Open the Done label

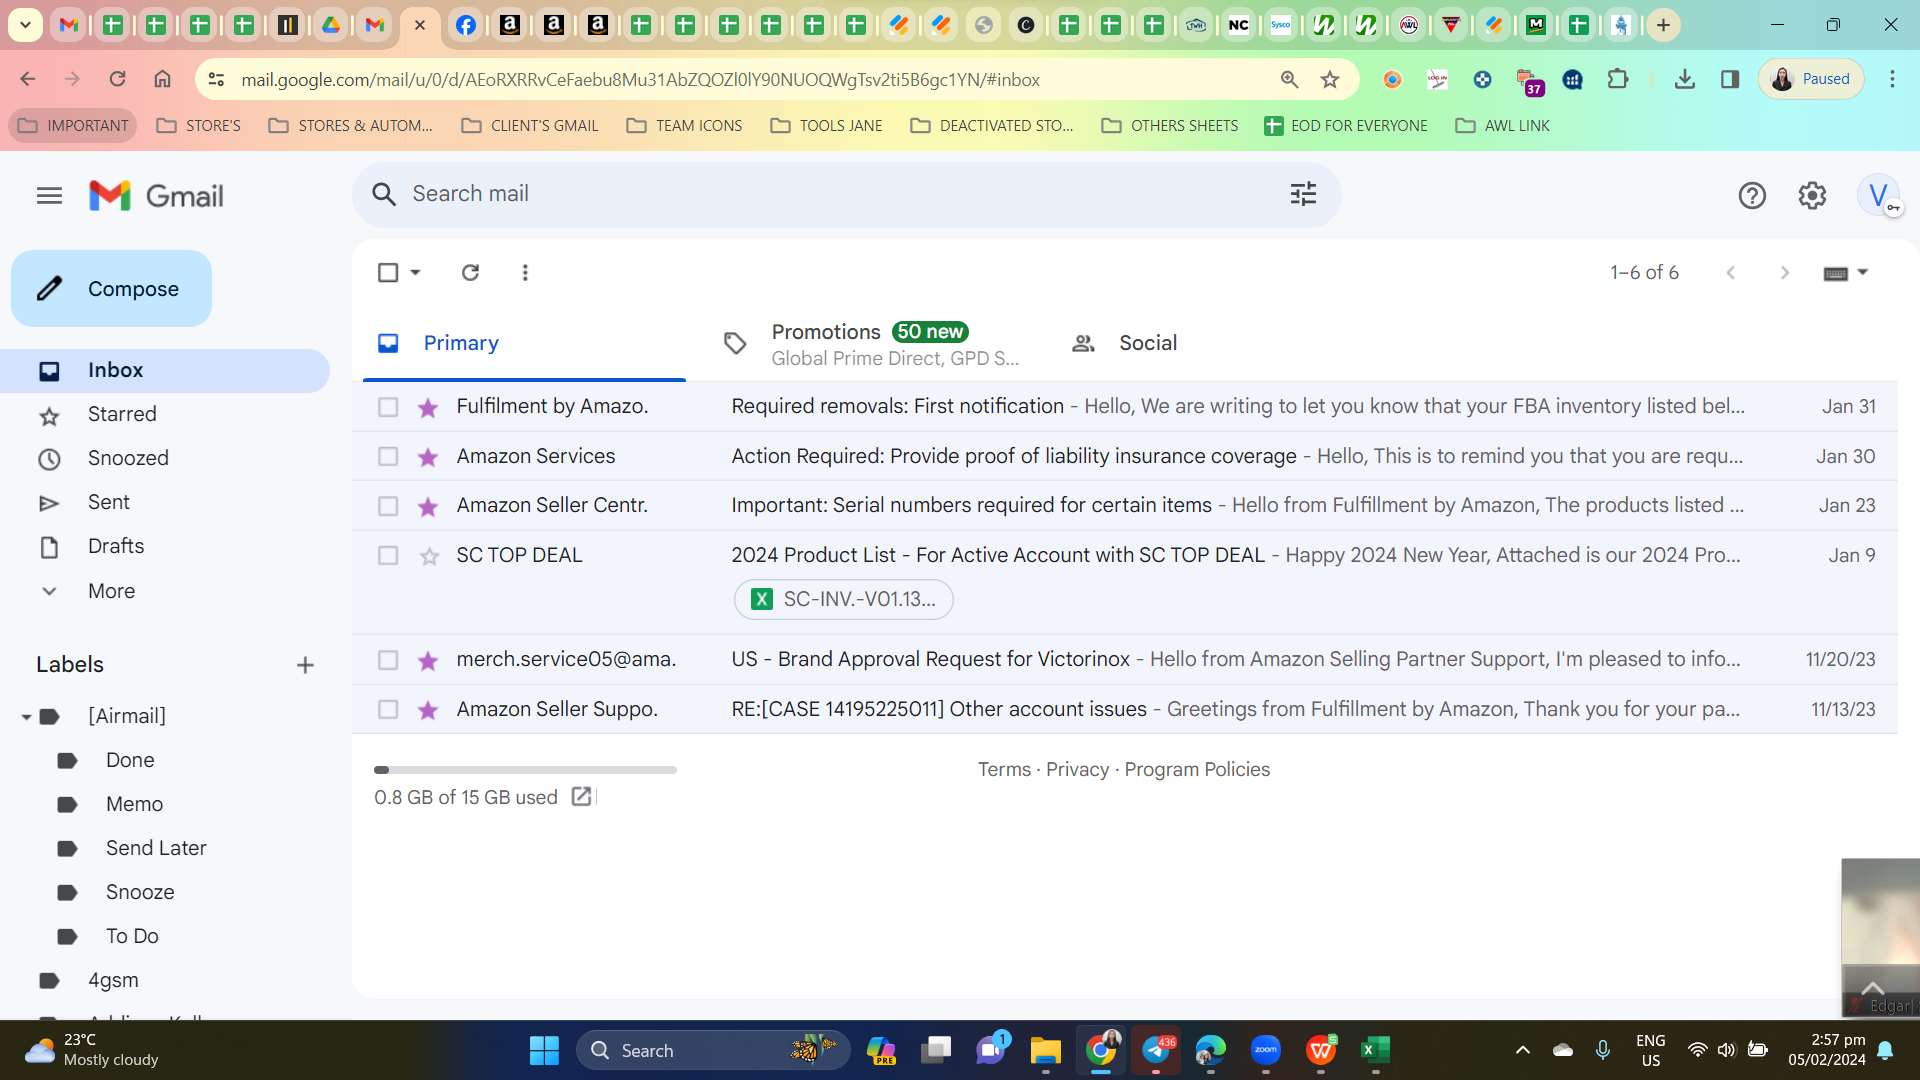tap(130, 761)
